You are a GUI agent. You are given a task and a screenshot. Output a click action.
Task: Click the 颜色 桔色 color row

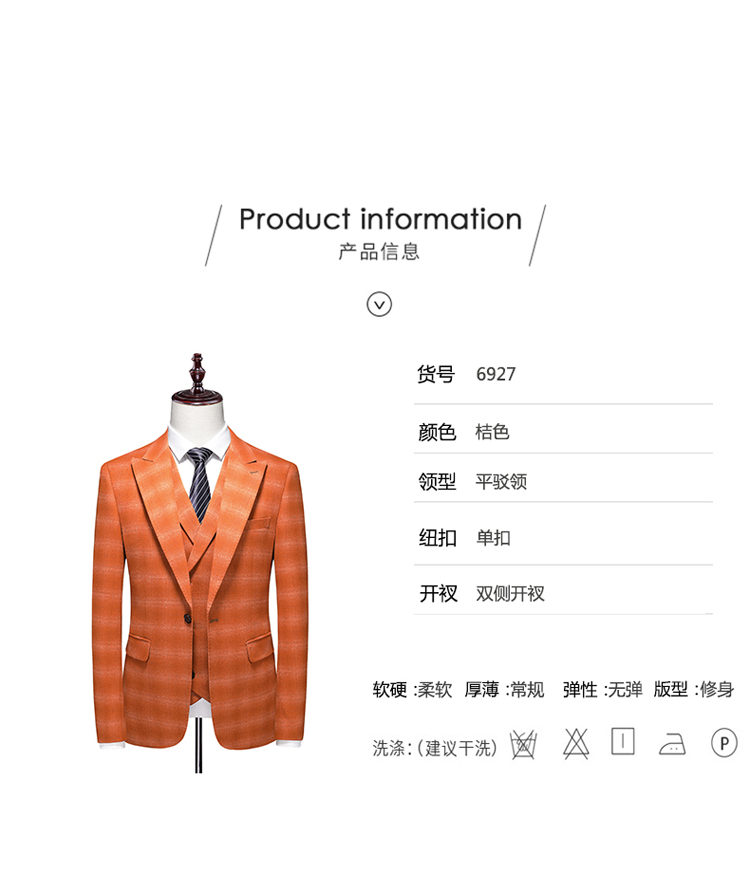tap(562, 432)
